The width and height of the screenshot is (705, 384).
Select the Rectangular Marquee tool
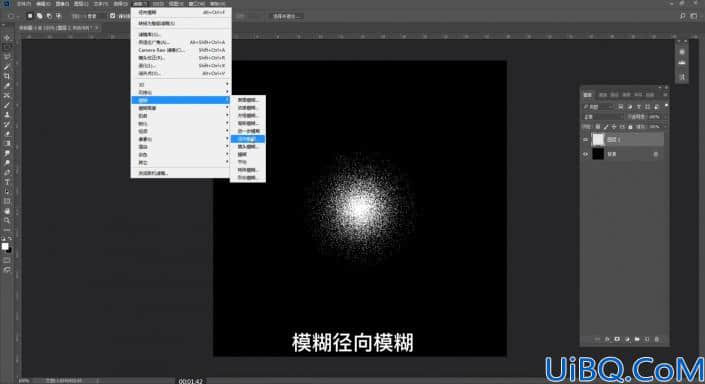(7, 47)
